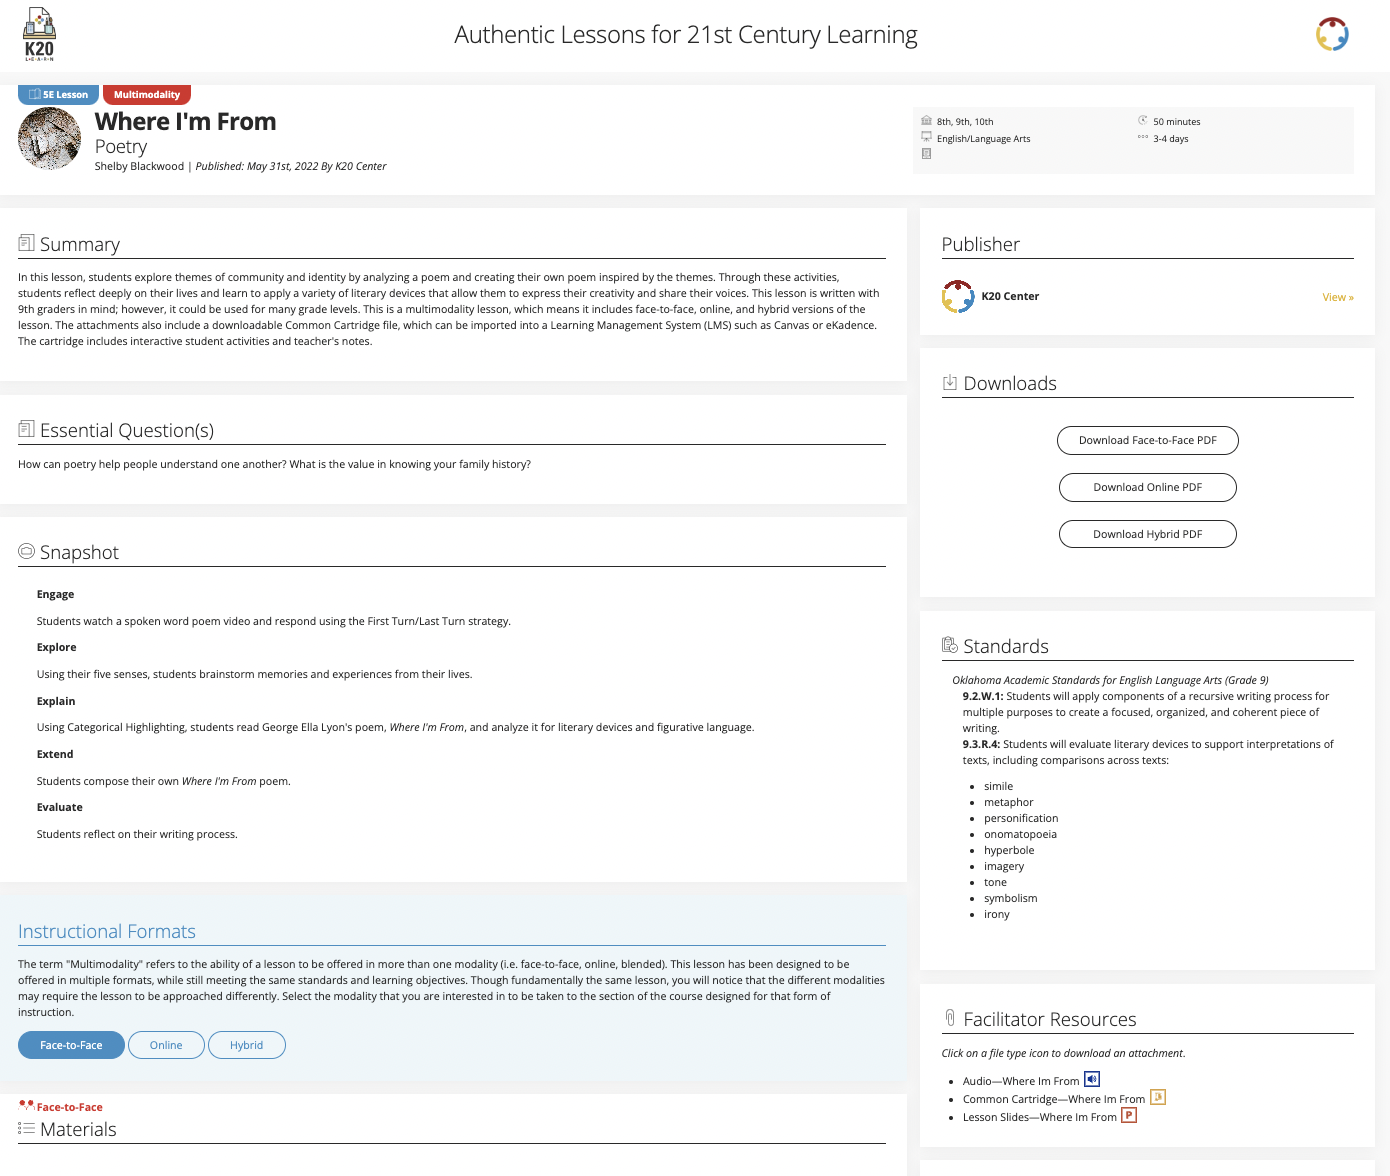
Task: Download the Lesson Slides PowerPoint icon
Action: click(1129, 1115)
